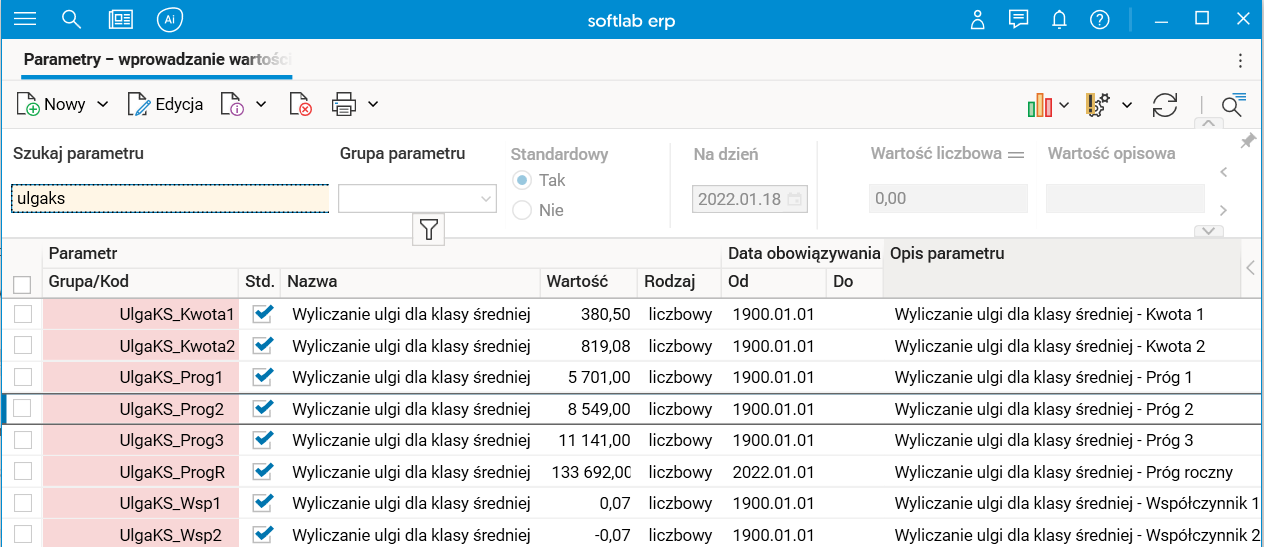Expand the Grupa parametru dropdown
This screenshot has width=1264, height=547.
click(486, 199)
